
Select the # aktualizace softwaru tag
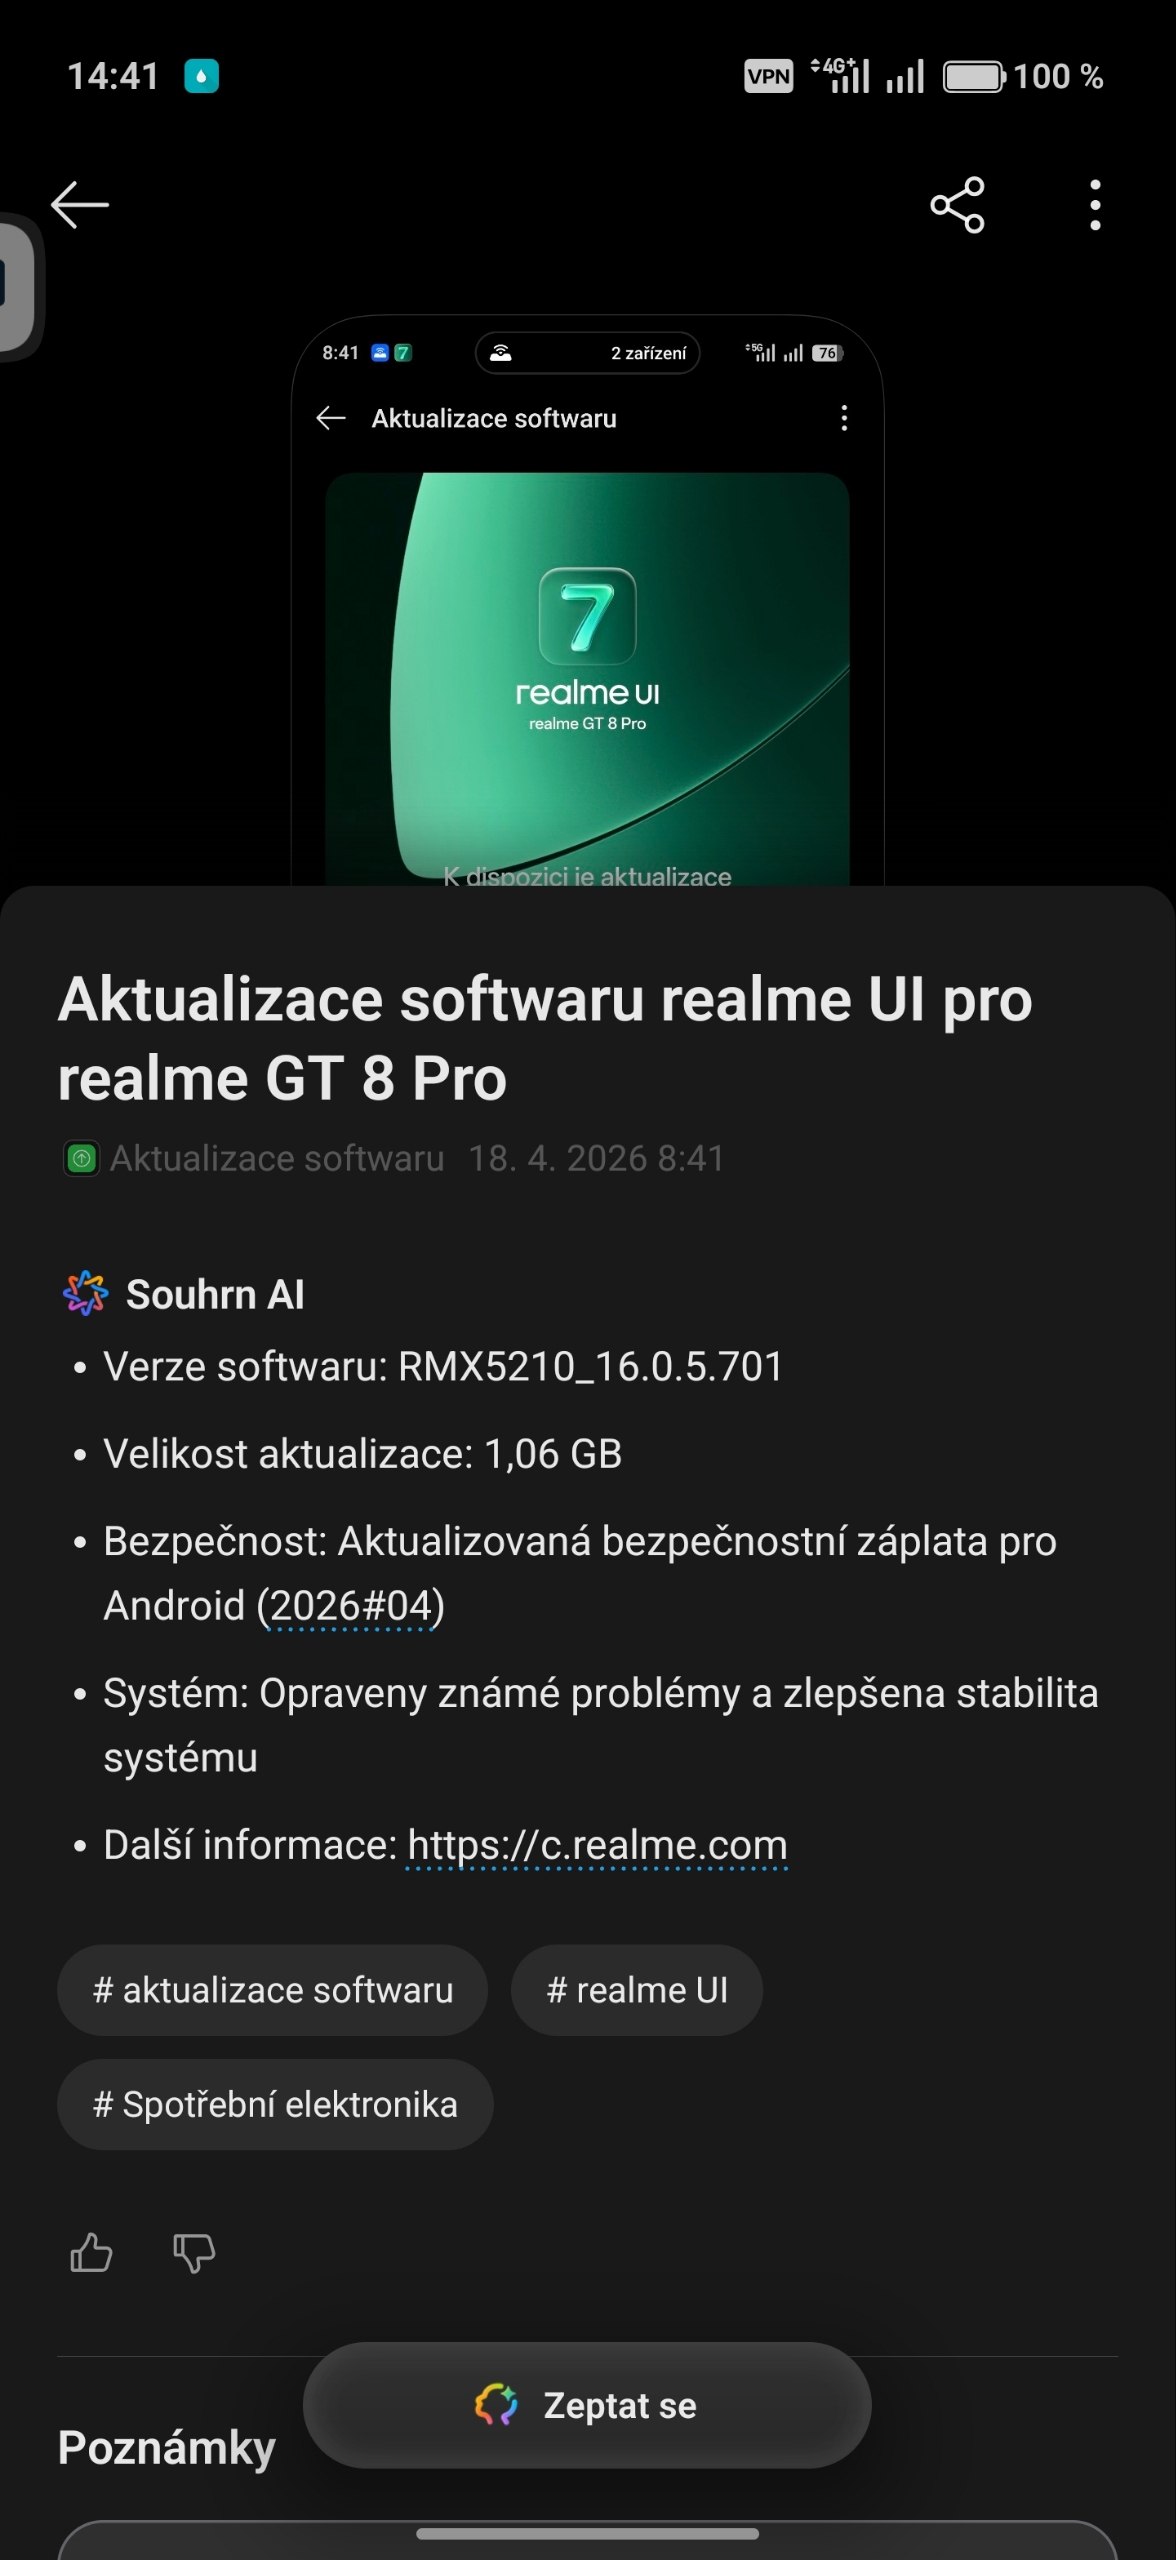point(272,1990)
